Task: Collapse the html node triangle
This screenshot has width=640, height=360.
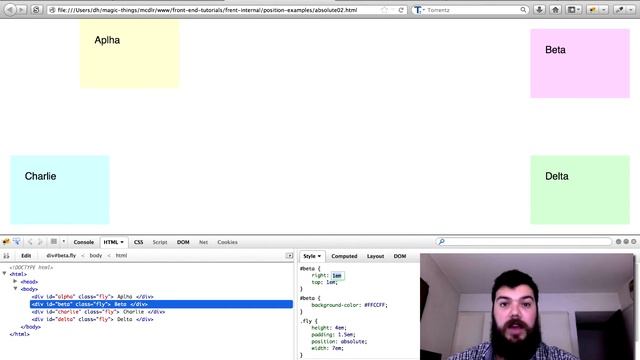Action: 4,273
